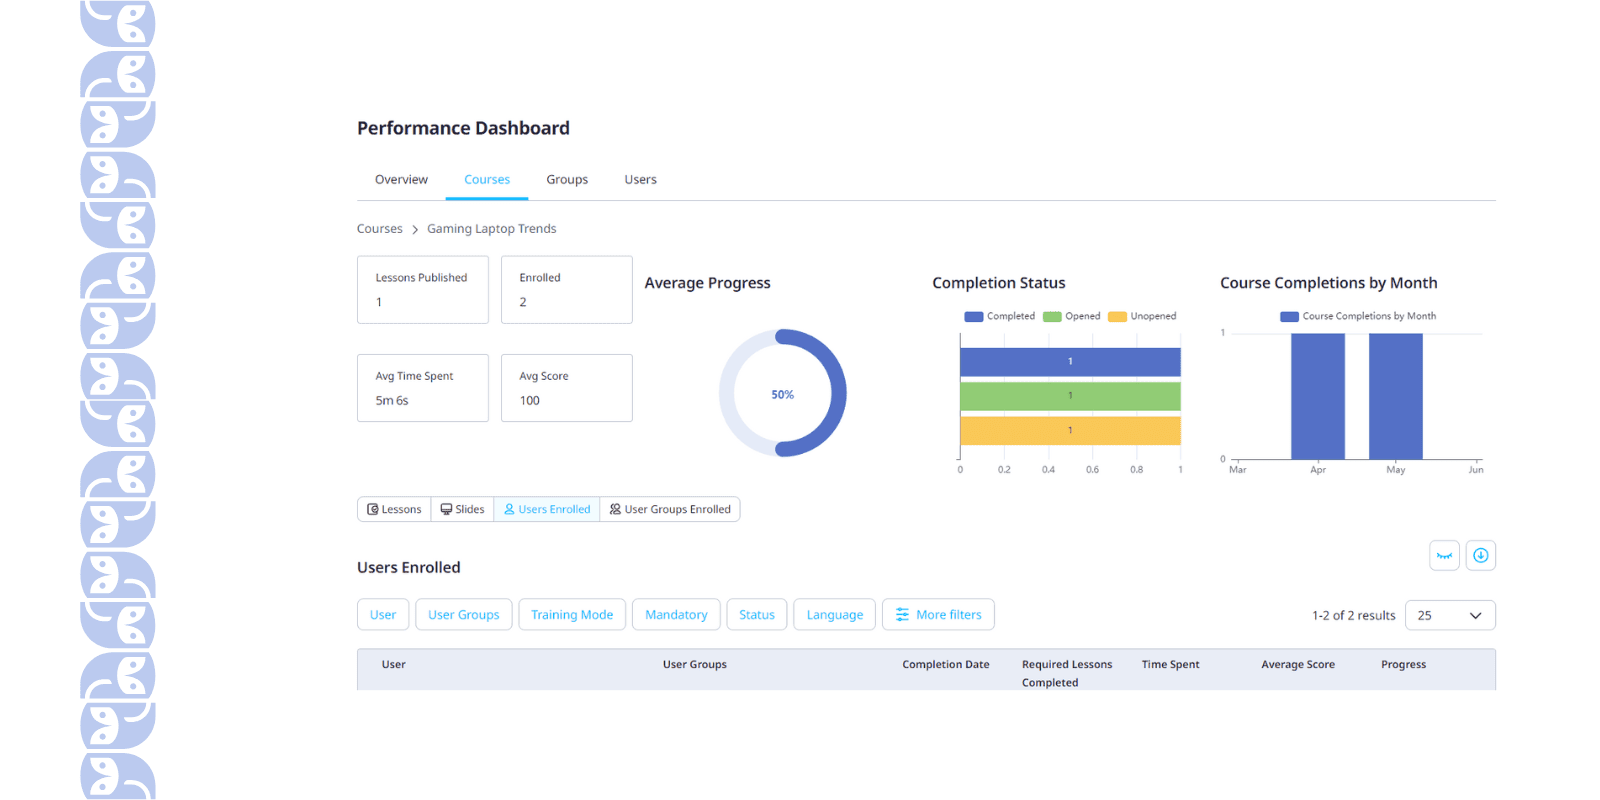The width and height of the screenshot is (1600, 800).
Task: Click the Courses breadcrumb link
Action: point(380,229)
